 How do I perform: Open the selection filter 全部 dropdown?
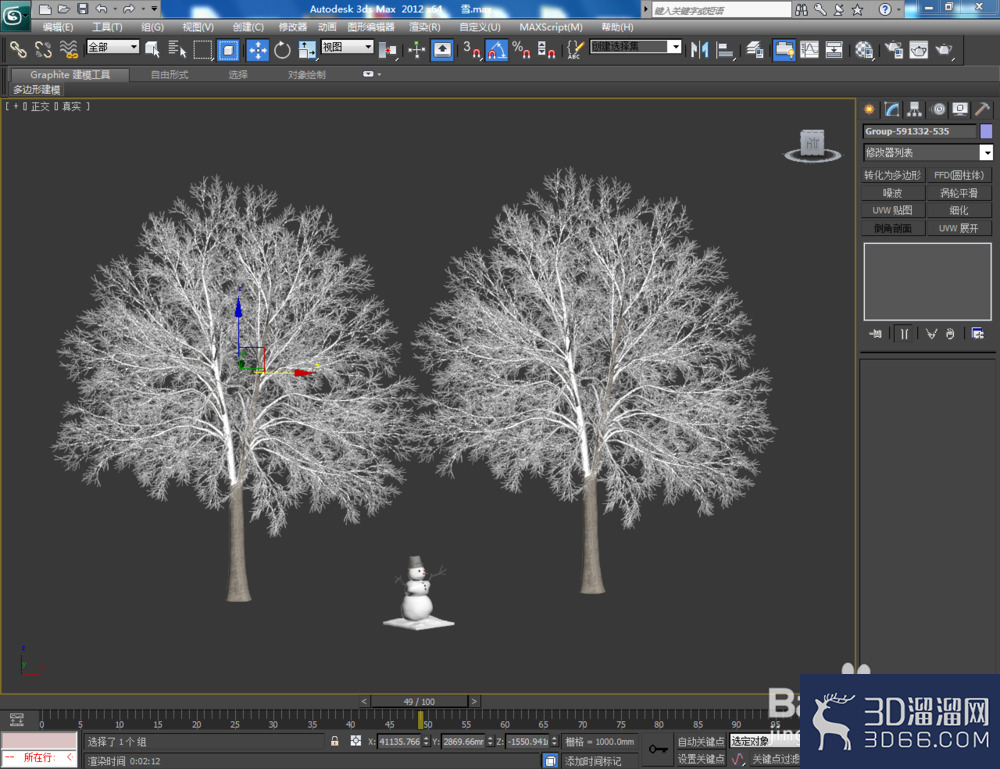click(113, 47)
